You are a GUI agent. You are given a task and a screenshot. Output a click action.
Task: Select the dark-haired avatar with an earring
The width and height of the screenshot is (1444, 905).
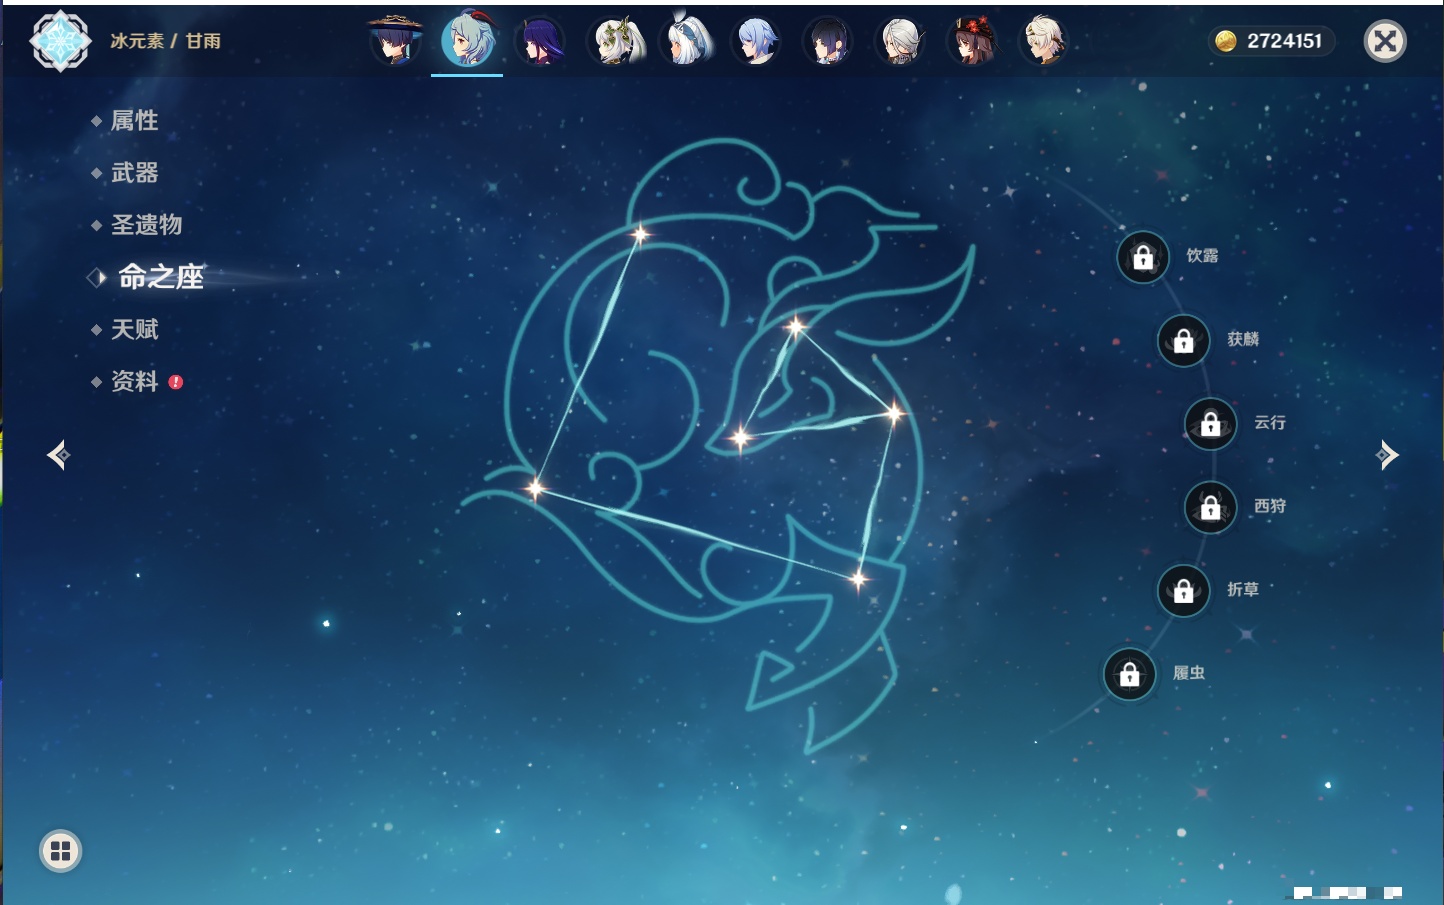coord(829,42)
